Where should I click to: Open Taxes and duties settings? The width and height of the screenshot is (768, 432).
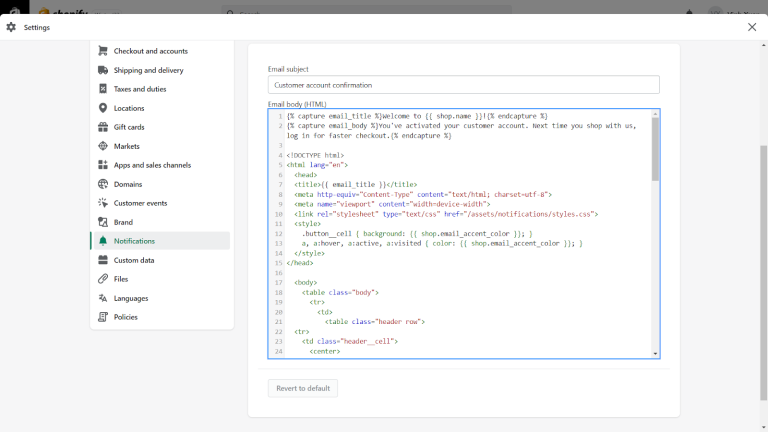pyautogui.click(x=140, y=89)
